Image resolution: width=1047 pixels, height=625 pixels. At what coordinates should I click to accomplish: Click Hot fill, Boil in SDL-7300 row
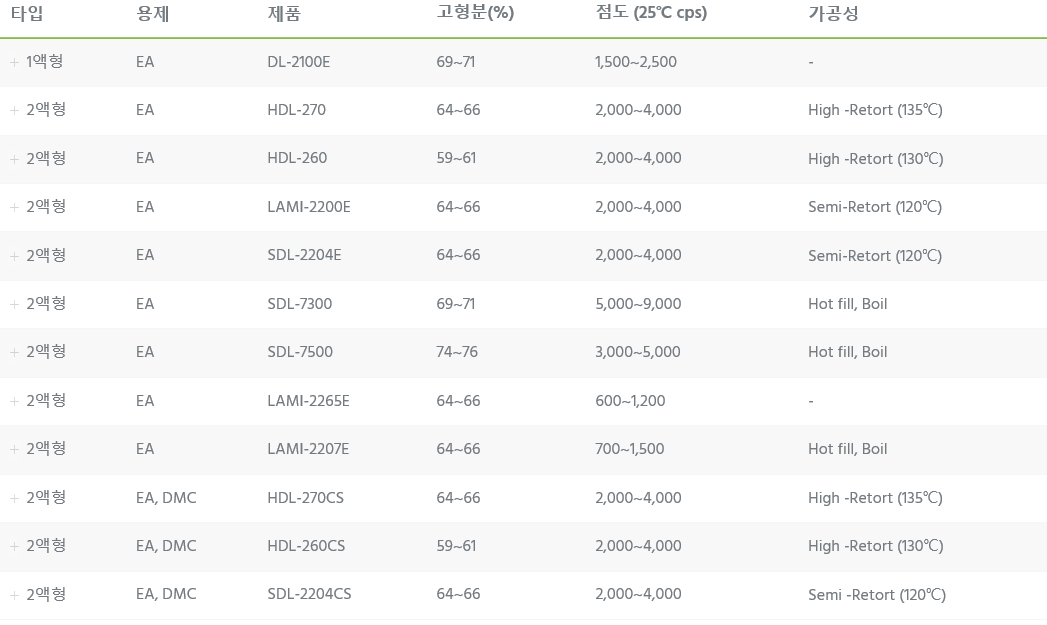click(x=847, y=304)
